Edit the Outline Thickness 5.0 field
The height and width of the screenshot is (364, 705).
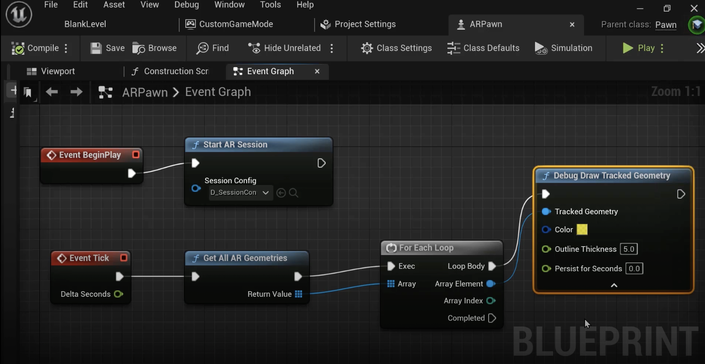coord(629,249)
